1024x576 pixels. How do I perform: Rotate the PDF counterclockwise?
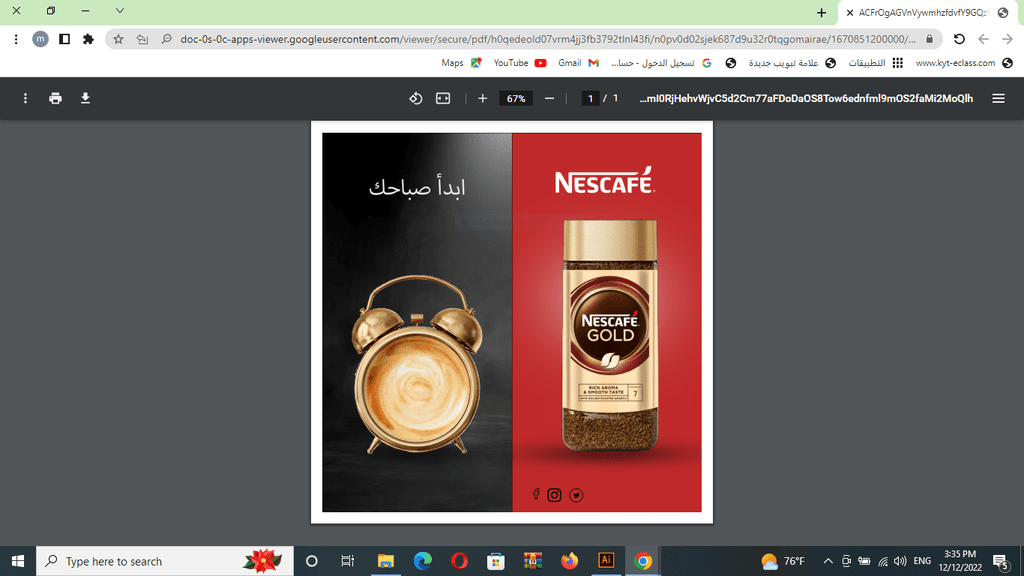[x=415, y=98]
